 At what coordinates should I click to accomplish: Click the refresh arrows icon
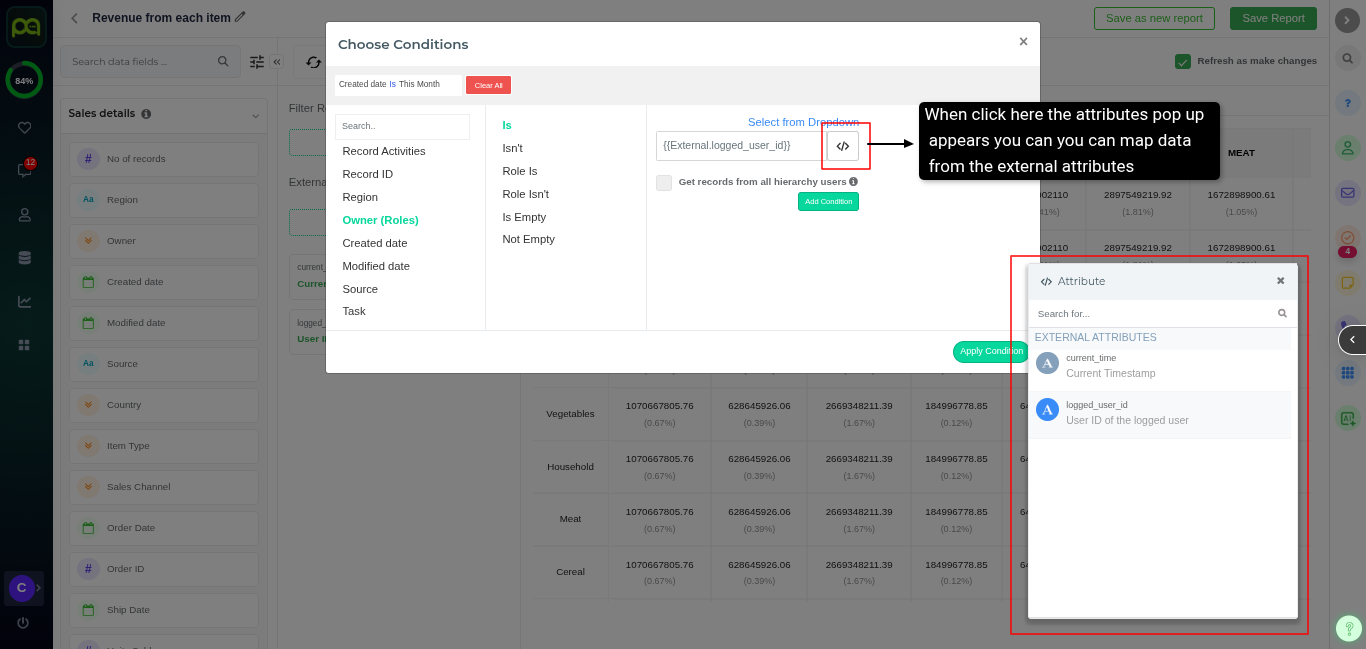tap(313, 62)
